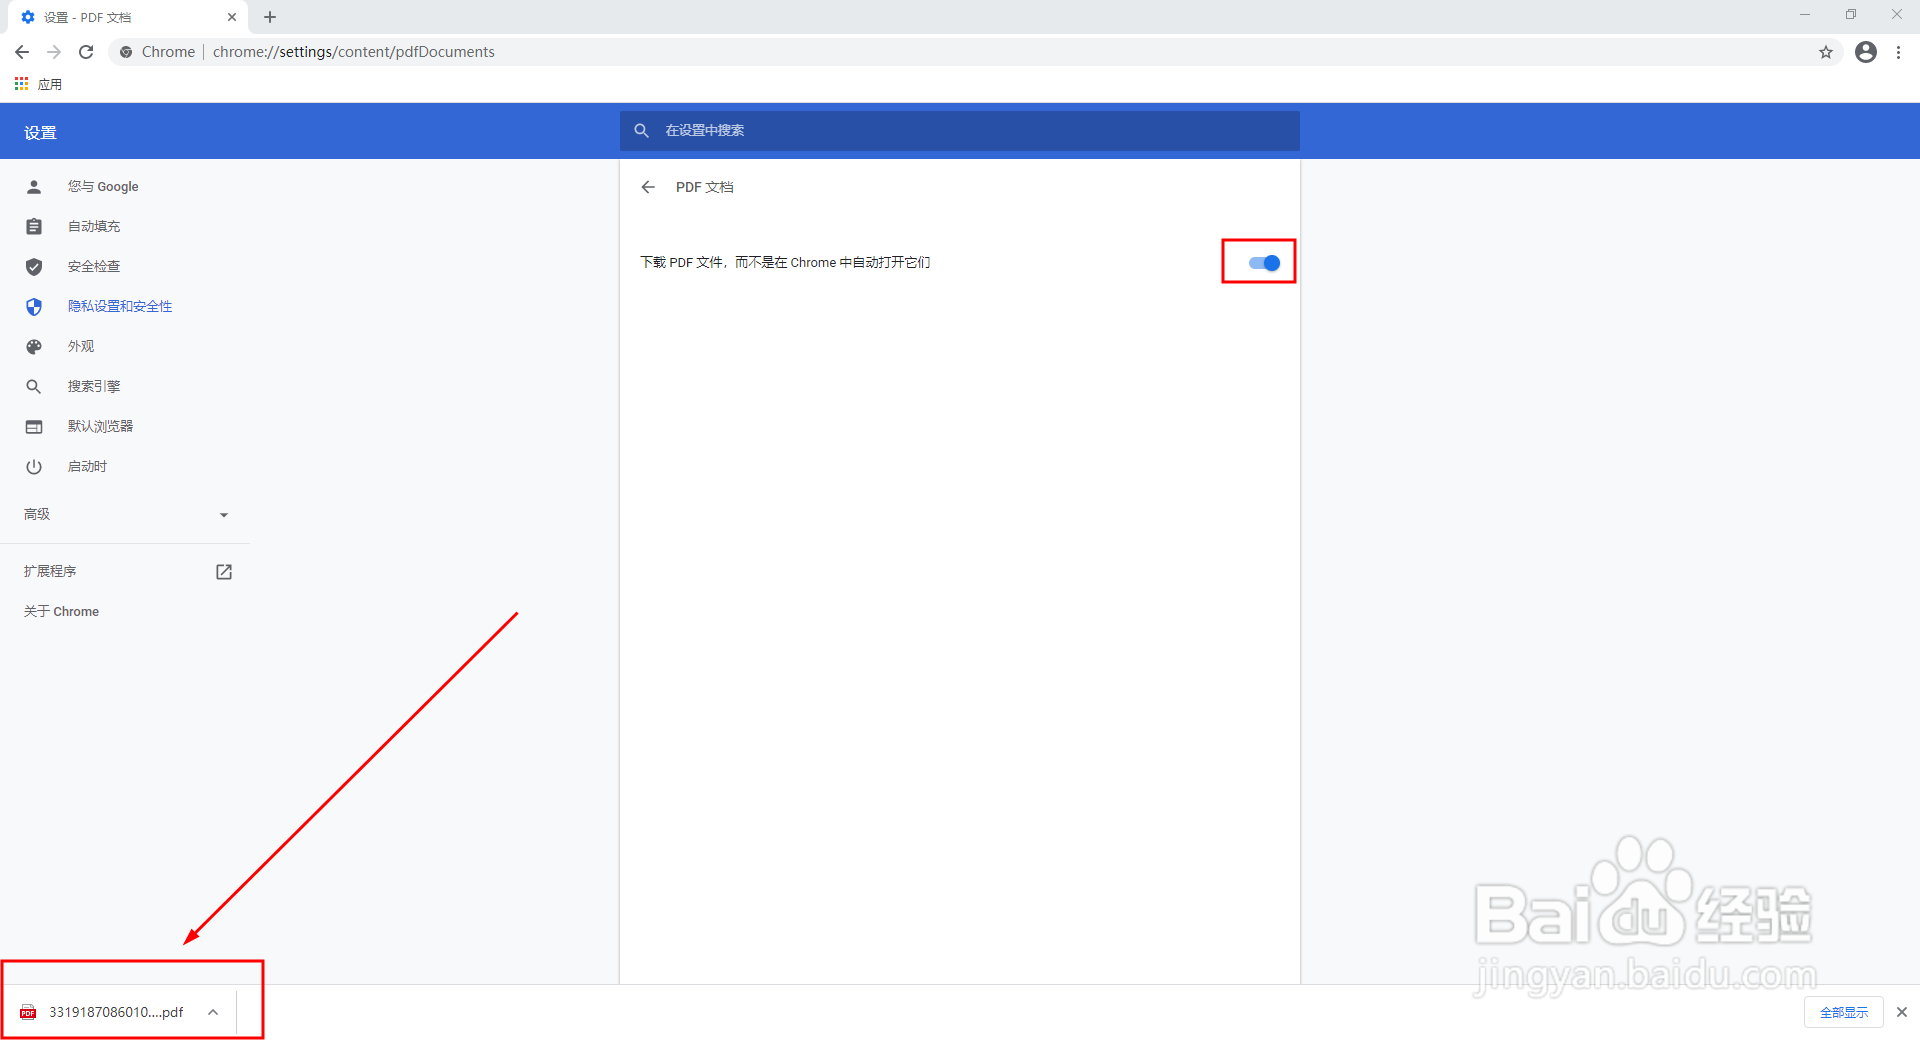The height and width of the screenshot is (1040, 1920).
Task: Click 全部显示 to show all downloads
Action: [x=1844, y=1012]
